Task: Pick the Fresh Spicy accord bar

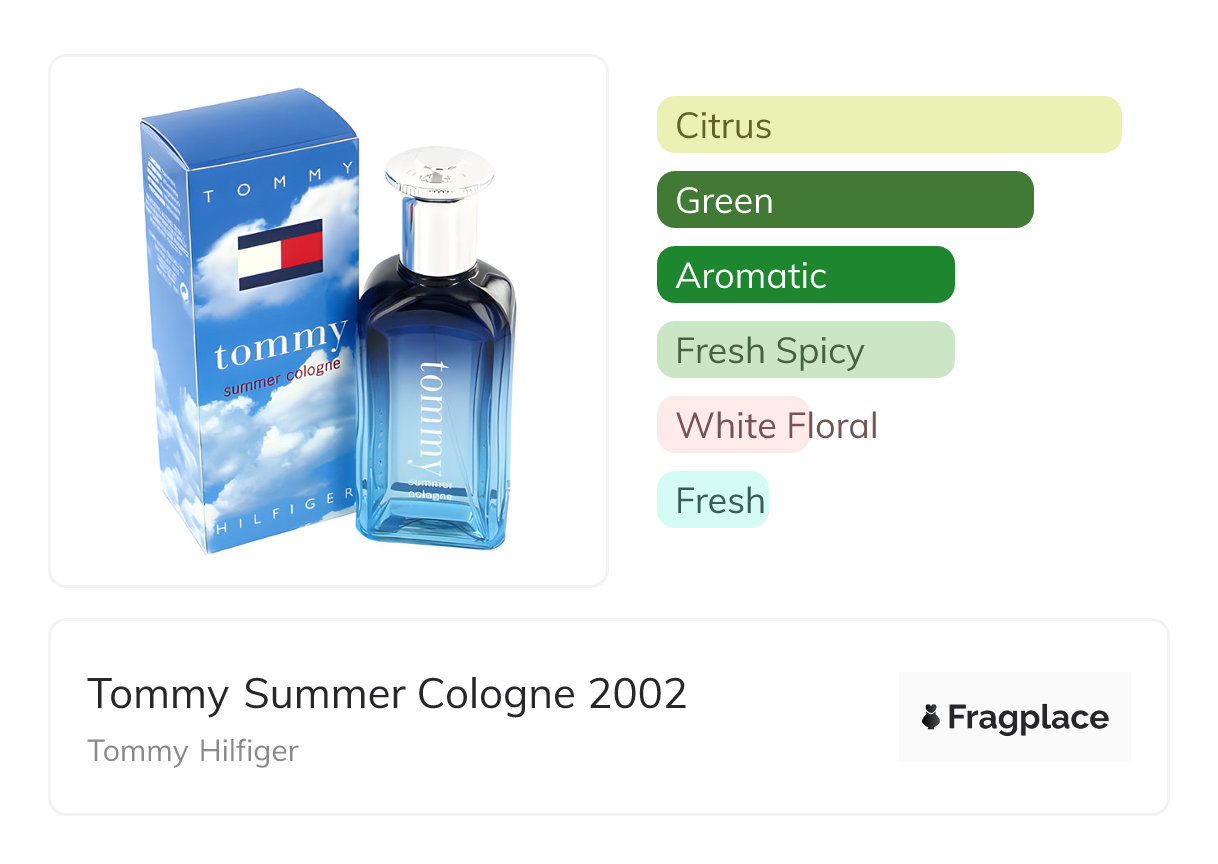Action: coord(806,350)
